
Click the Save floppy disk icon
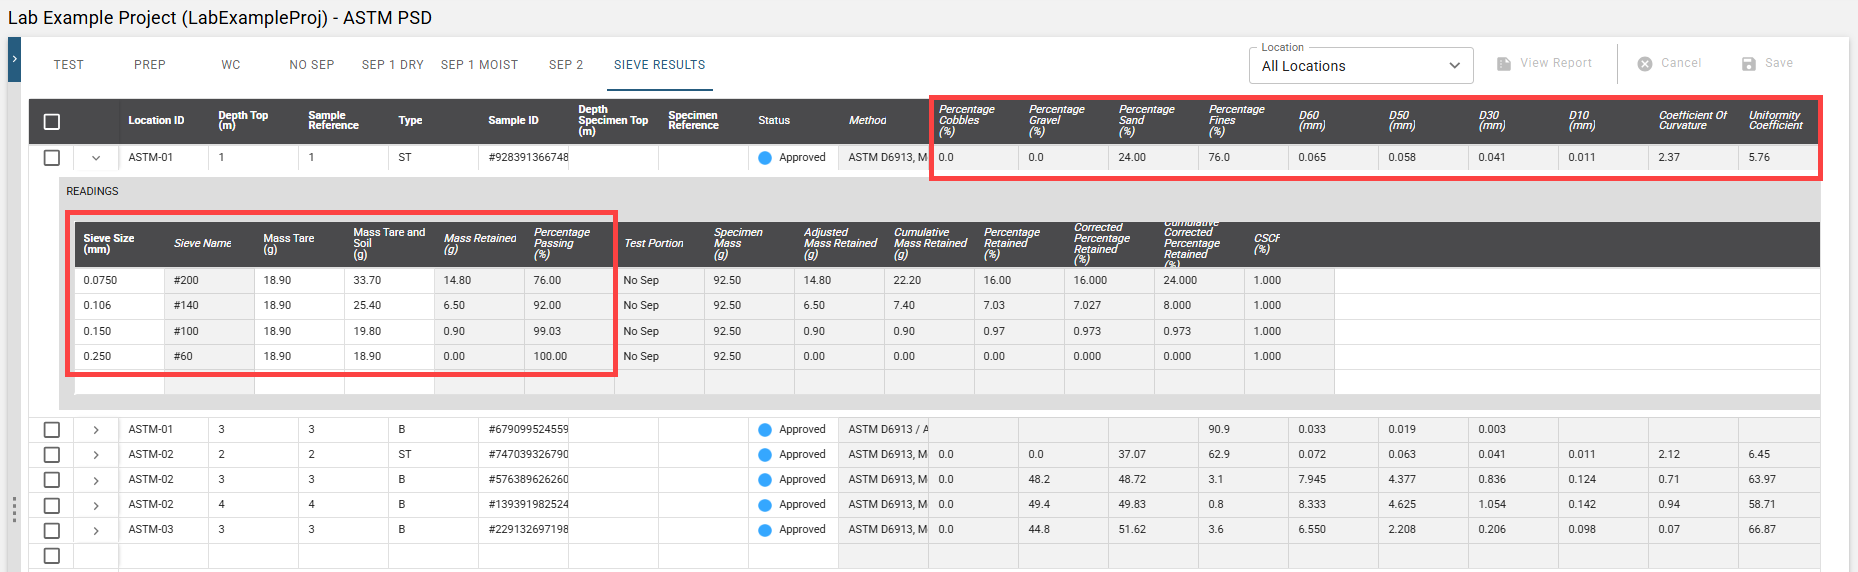tap(1748, 64)
